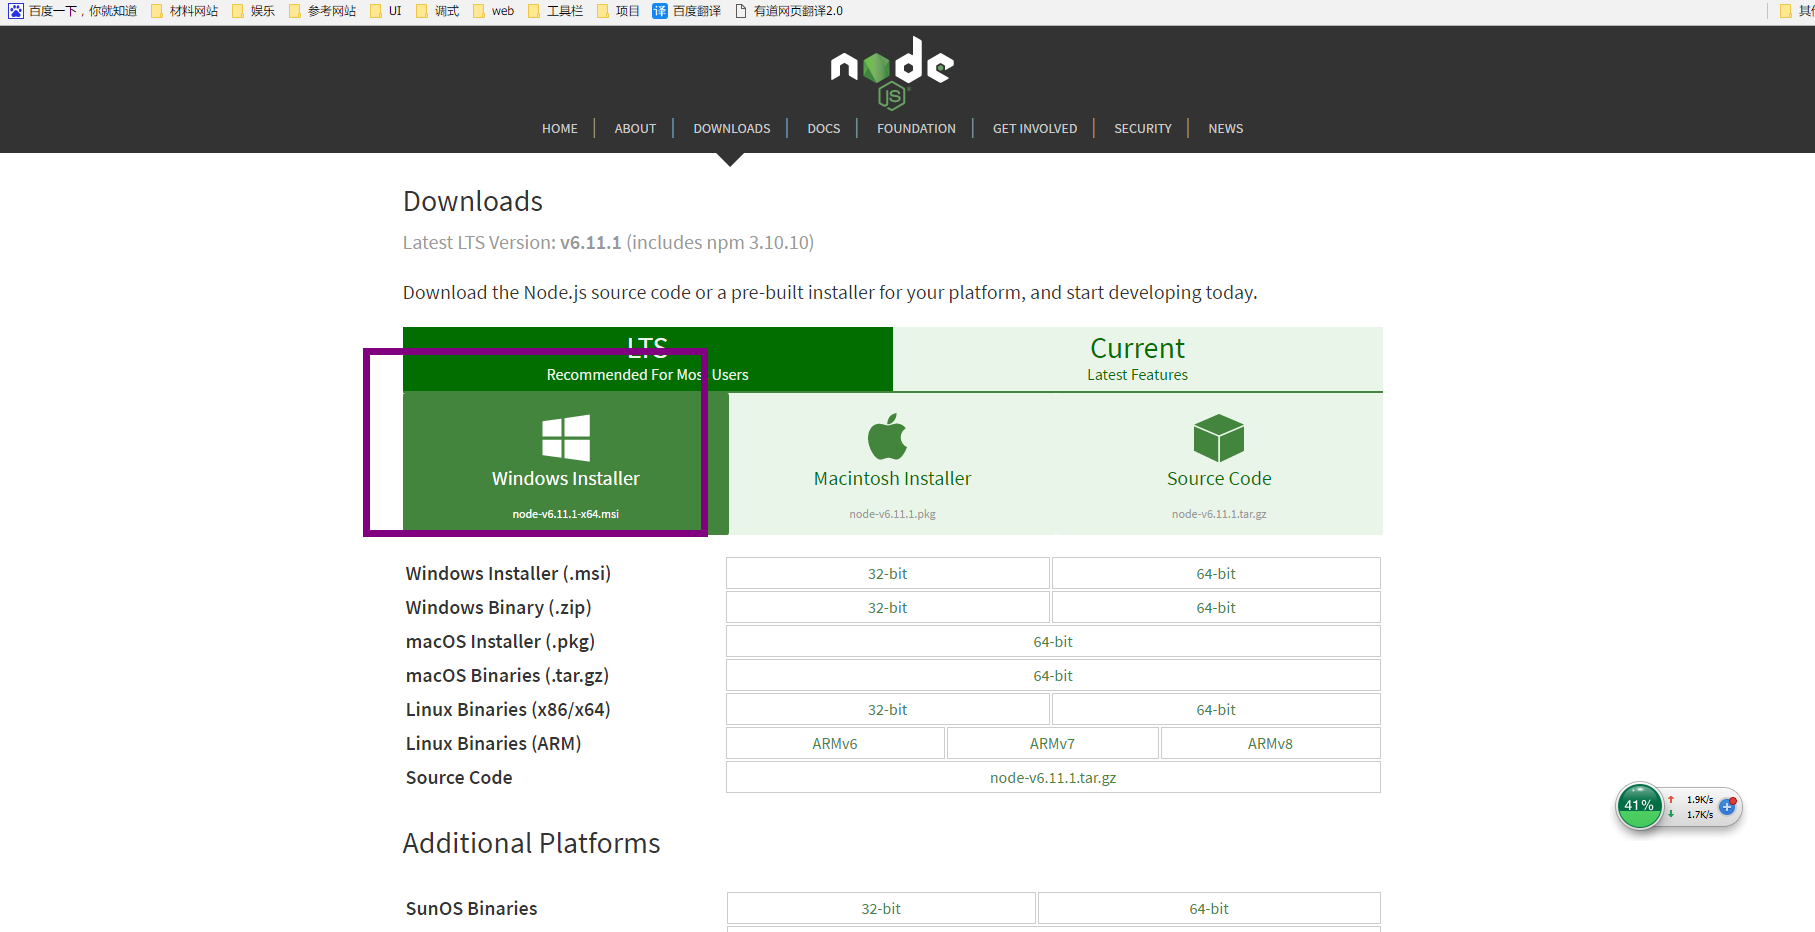This screenshot has height=932, width=1815.
Task: Click 64-bit for SunOS Binaries
Action: click(1209, 908)
